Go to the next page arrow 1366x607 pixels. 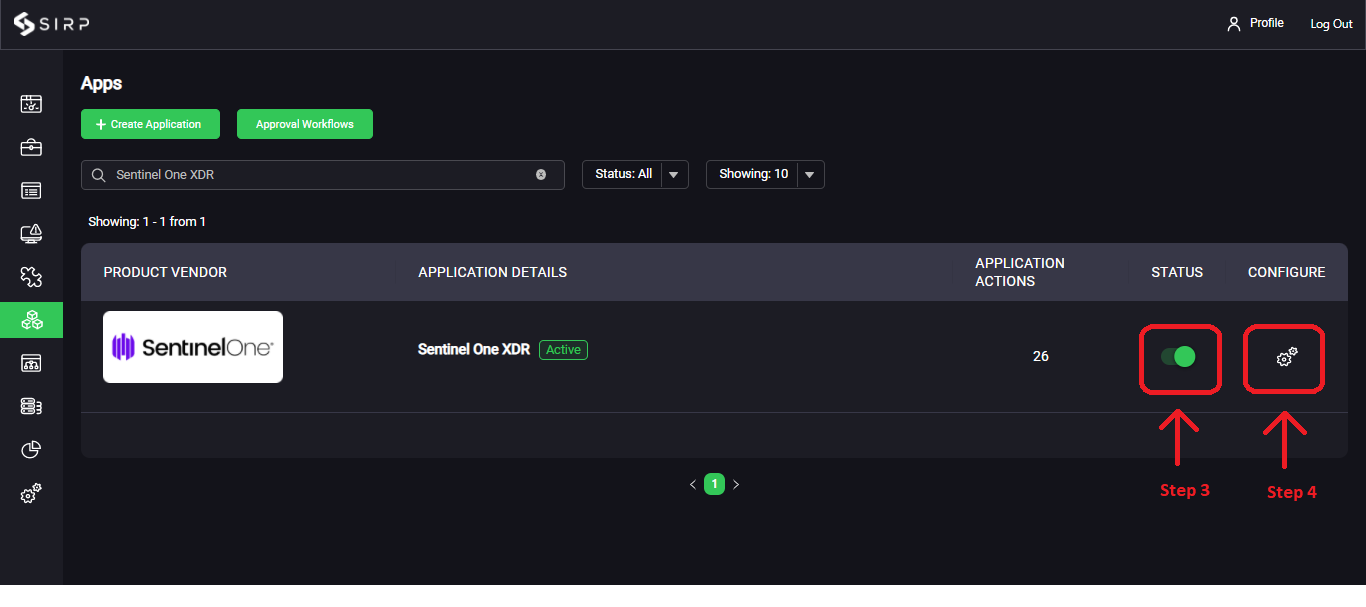pos(736,484)
